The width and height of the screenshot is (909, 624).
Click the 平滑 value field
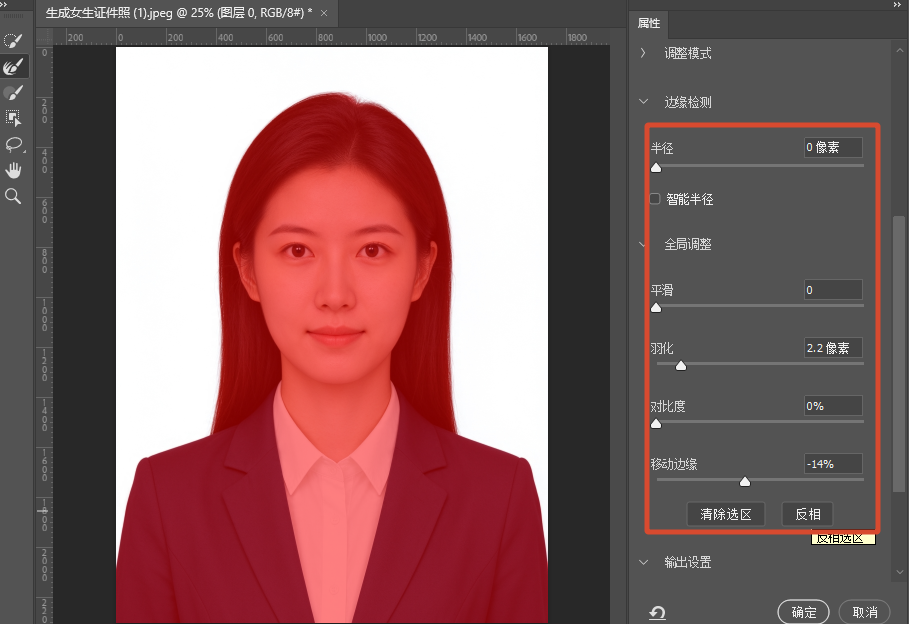tap(833, 289)
